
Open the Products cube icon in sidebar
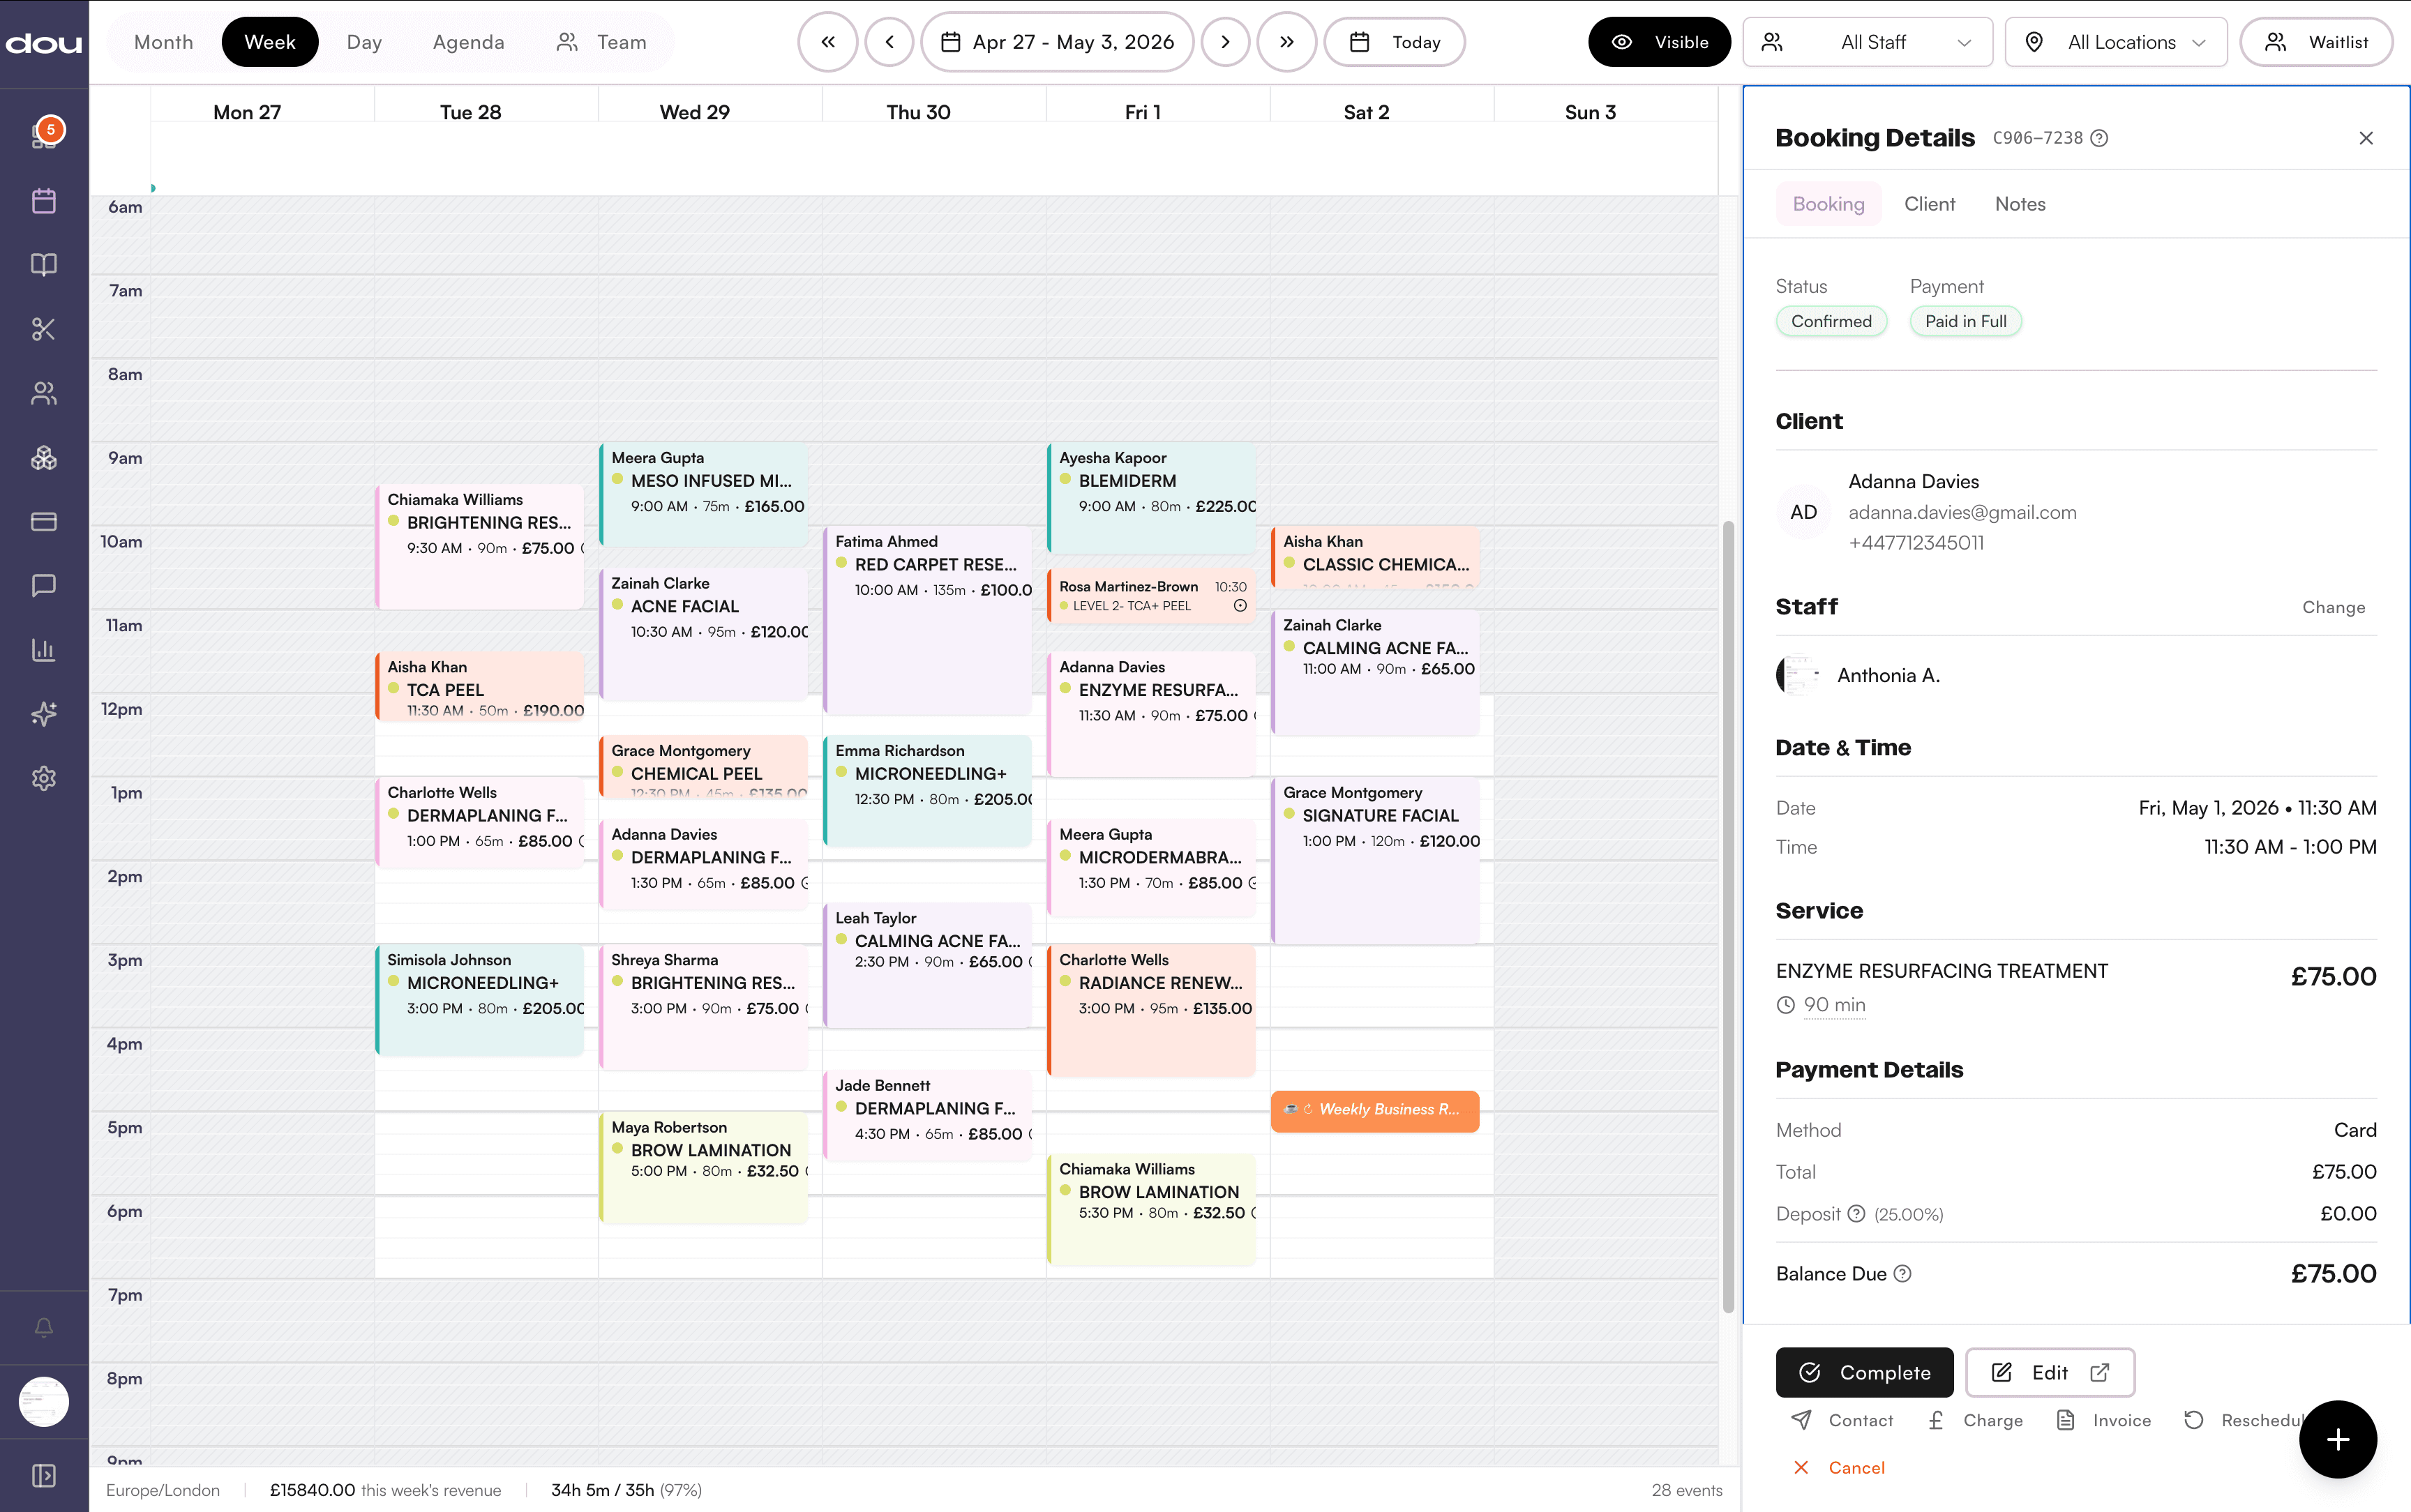point(44,457)
